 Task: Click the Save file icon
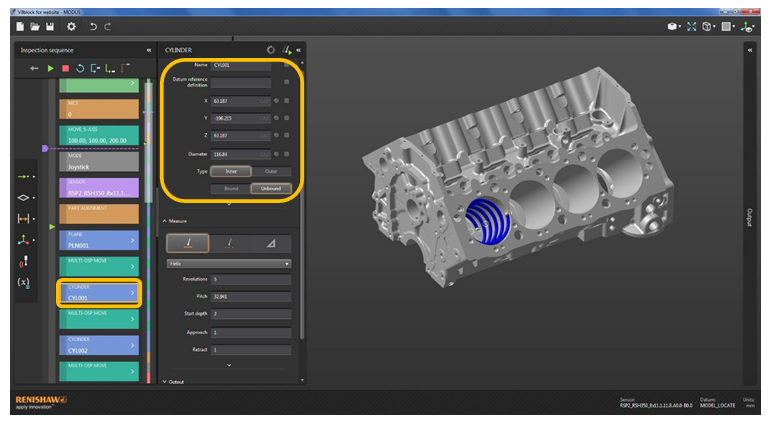pyautogui.click(x=48, y=26)
